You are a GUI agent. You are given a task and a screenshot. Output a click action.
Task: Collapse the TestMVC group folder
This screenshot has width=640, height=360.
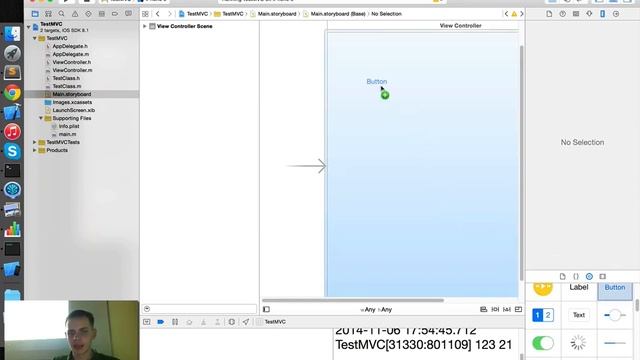[35, 38]
